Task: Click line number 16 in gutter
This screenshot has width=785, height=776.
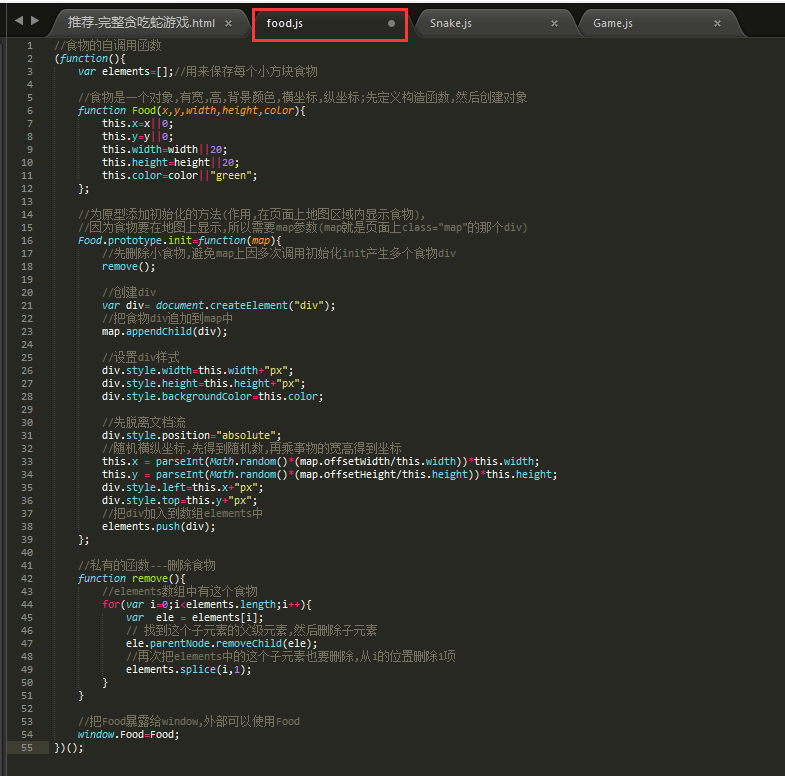Action: pyautogui.click(x=27, y=240)
